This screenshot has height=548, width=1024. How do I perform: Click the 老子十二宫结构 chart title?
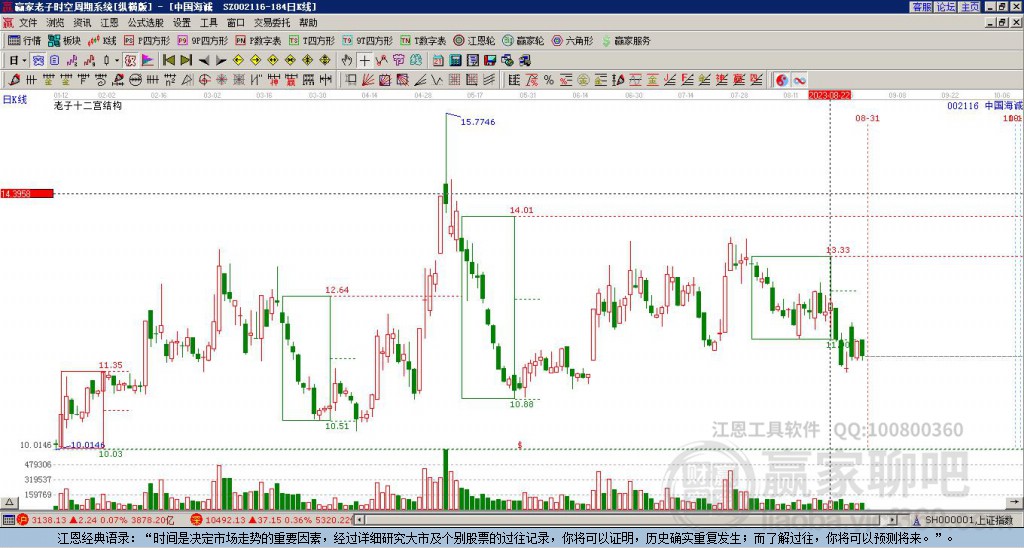(88, 105)
